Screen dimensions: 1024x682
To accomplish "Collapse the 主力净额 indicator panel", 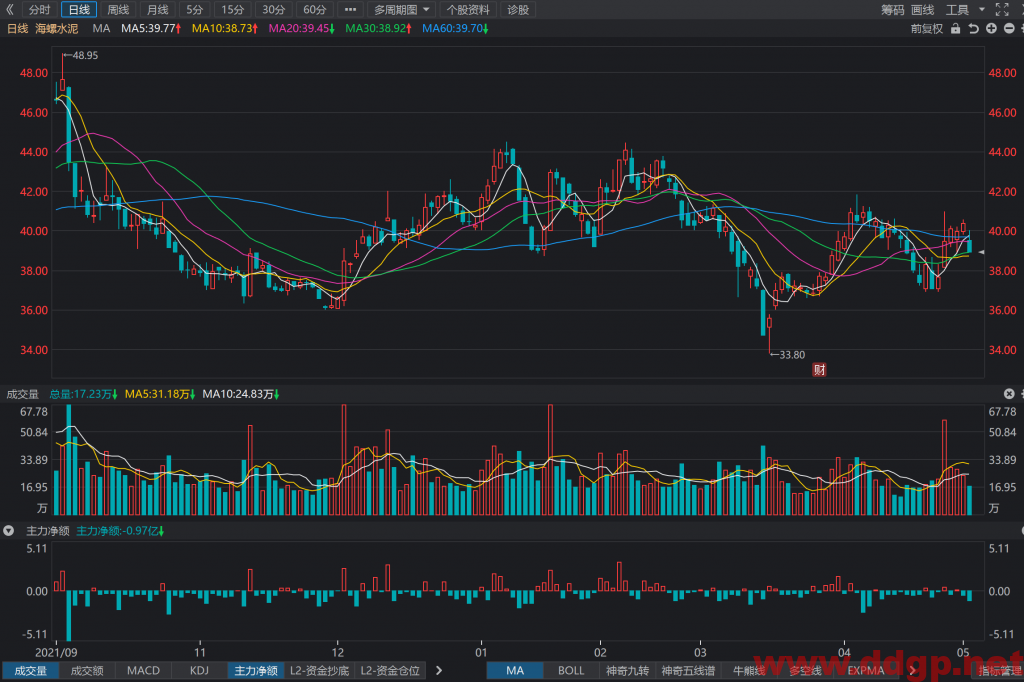I will click(x=8, y=531).
